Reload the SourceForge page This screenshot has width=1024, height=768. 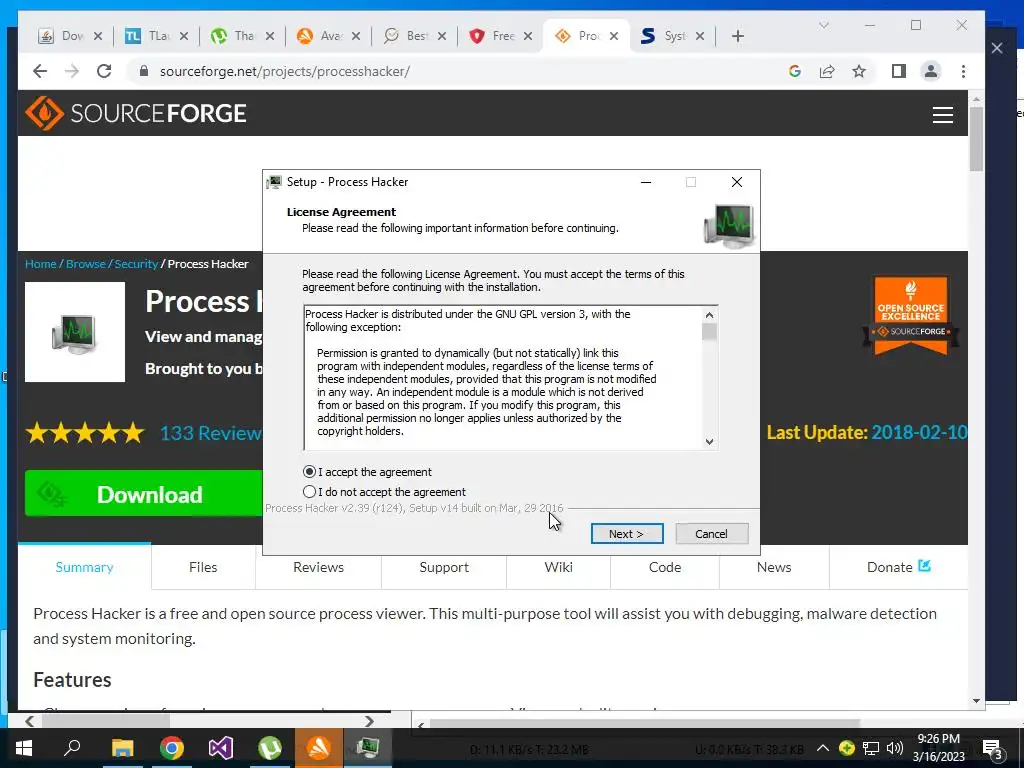pos(104,71)
